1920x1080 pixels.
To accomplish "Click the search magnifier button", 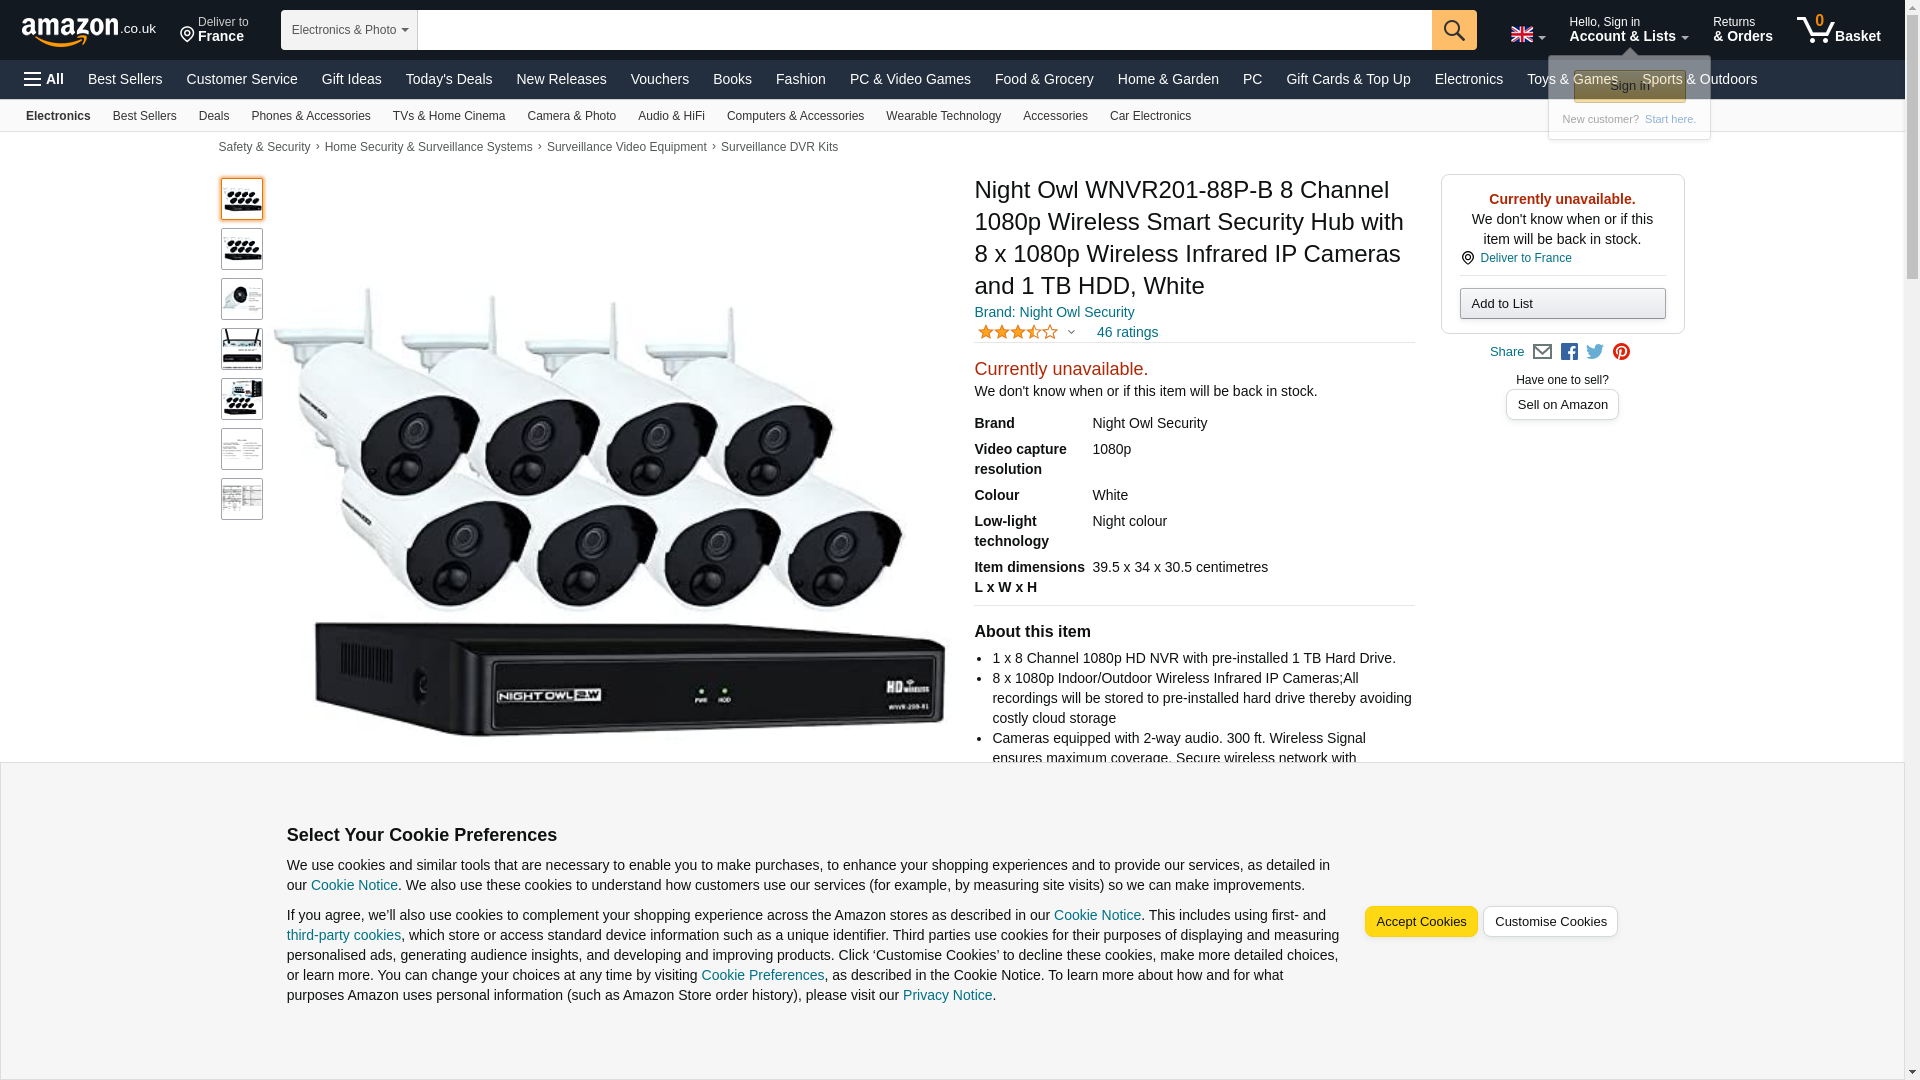I will tap(1454, 30).
